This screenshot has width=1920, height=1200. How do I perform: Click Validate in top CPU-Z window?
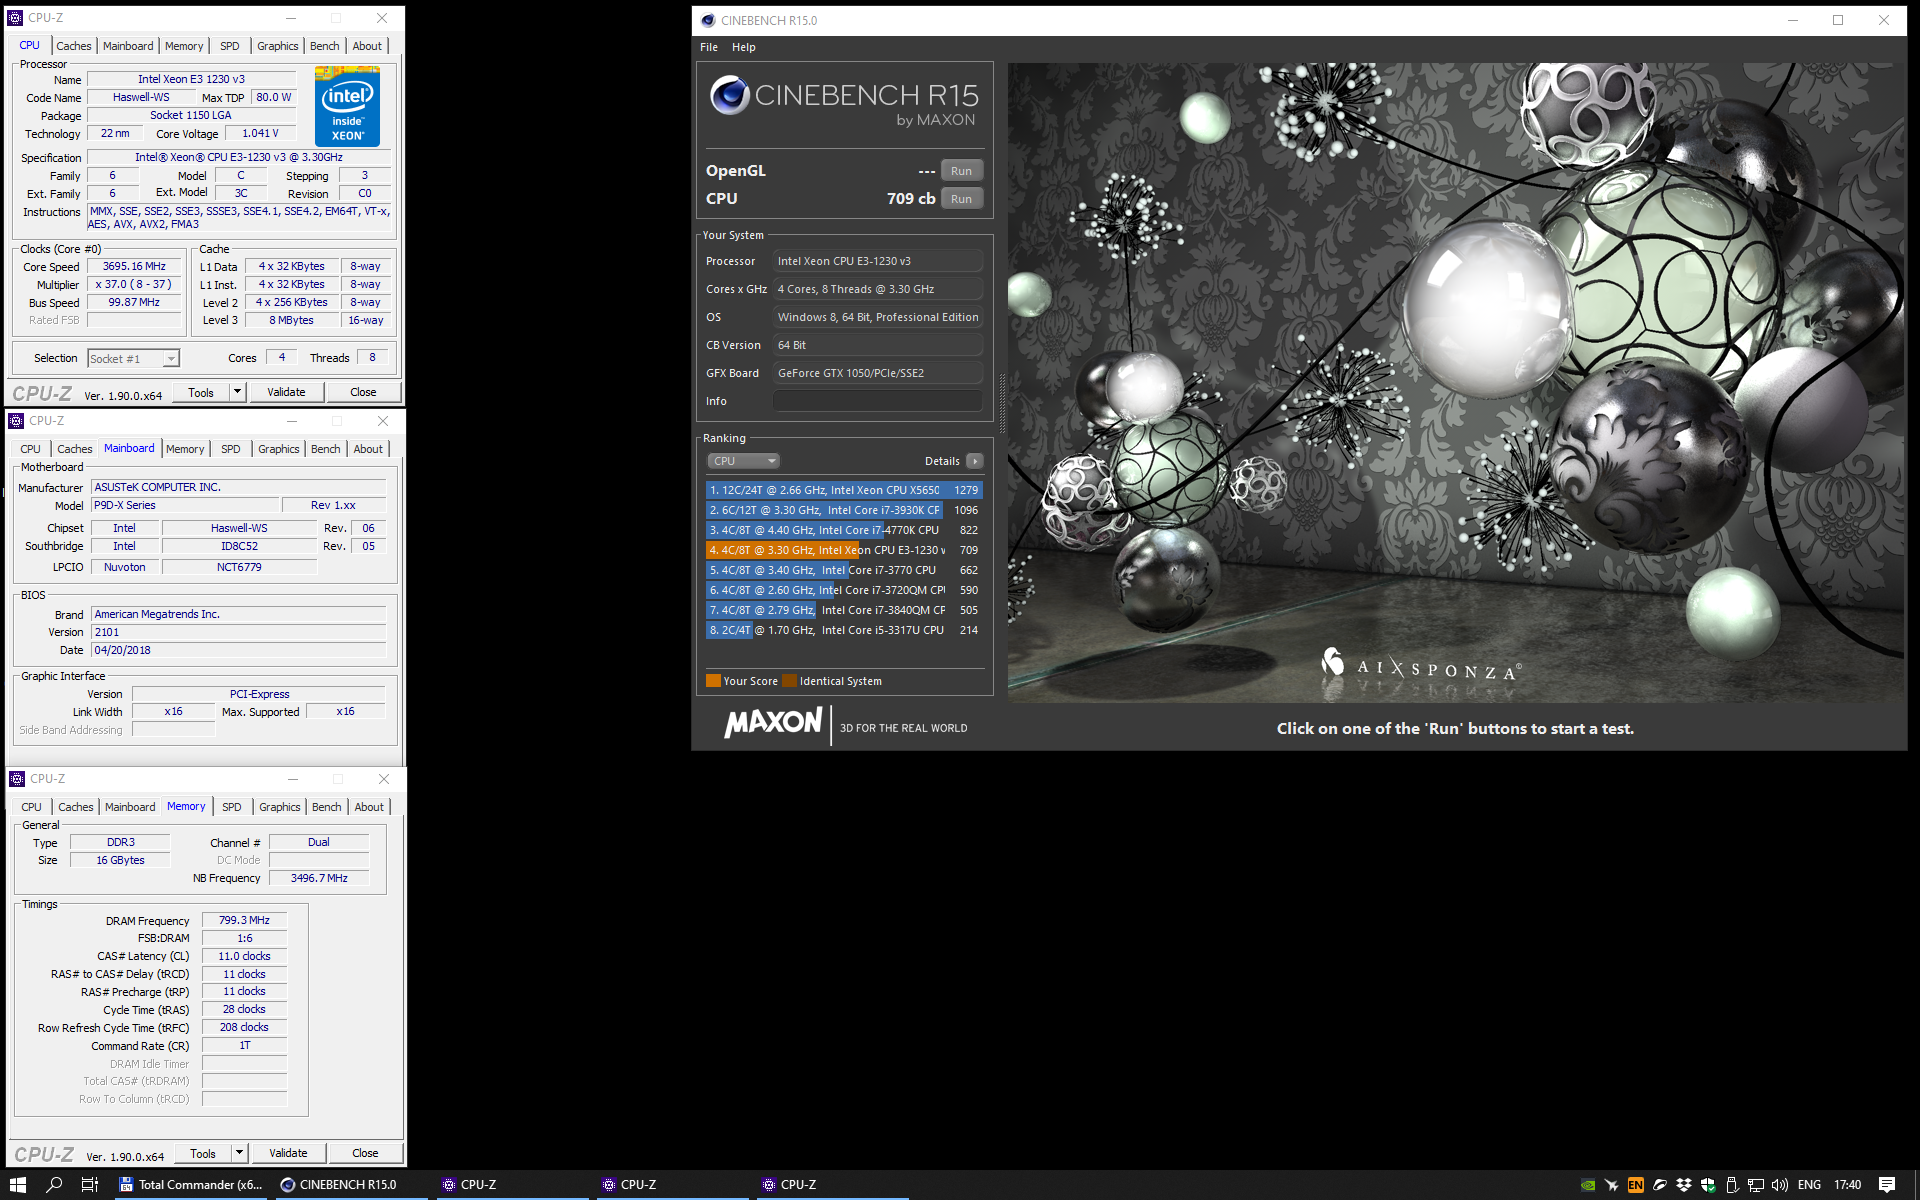click(x=287, y=392)
